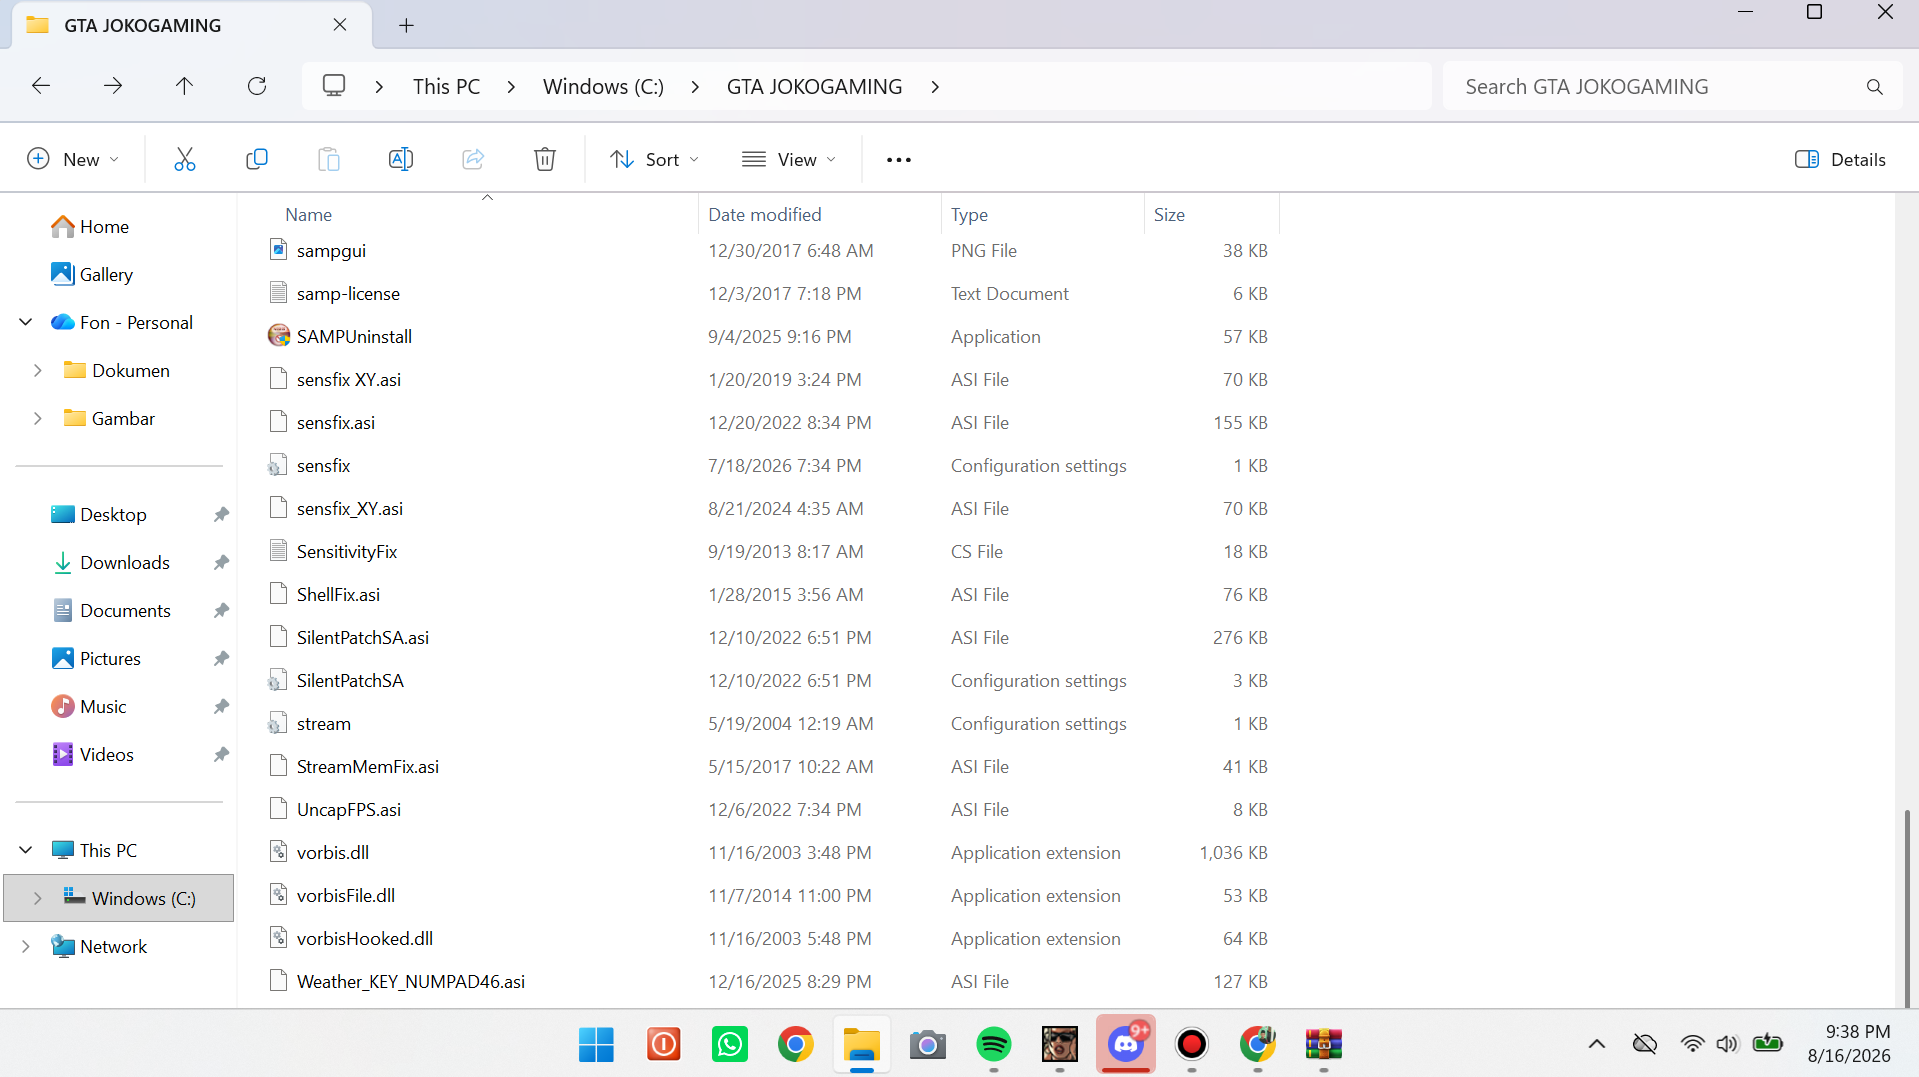Open Downloads in Quick access
The image size is (1919, 1077).
[125, 563]
